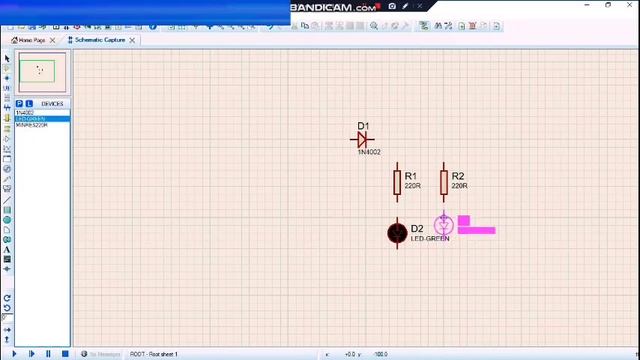Viewport: 640px width, 360px height.
Task: Select the 2D Graphics Box tool
Action: click(x=7, y=210)
